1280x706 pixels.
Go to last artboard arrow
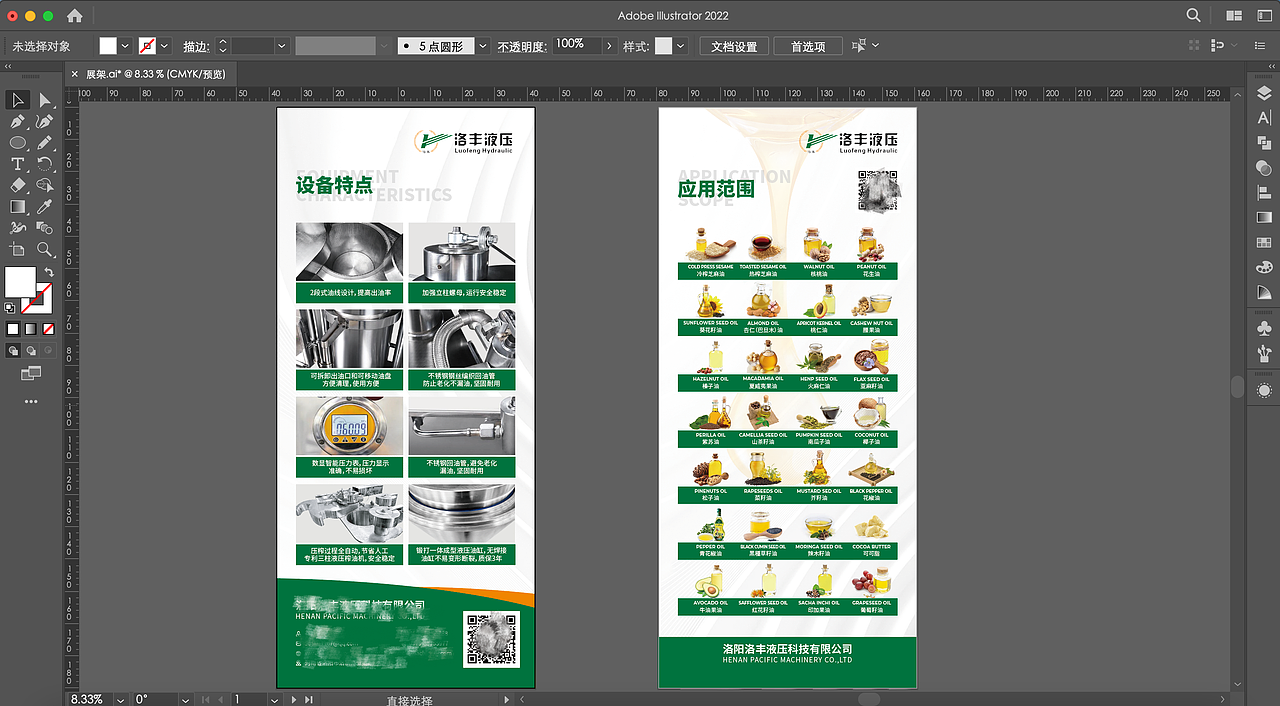click(309, 699)
